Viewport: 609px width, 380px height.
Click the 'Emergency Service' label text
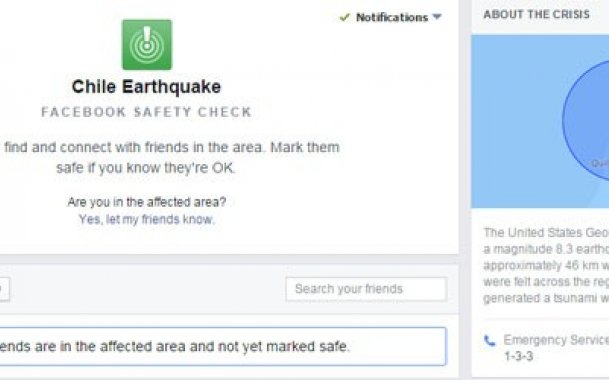[x=556, y=340]
